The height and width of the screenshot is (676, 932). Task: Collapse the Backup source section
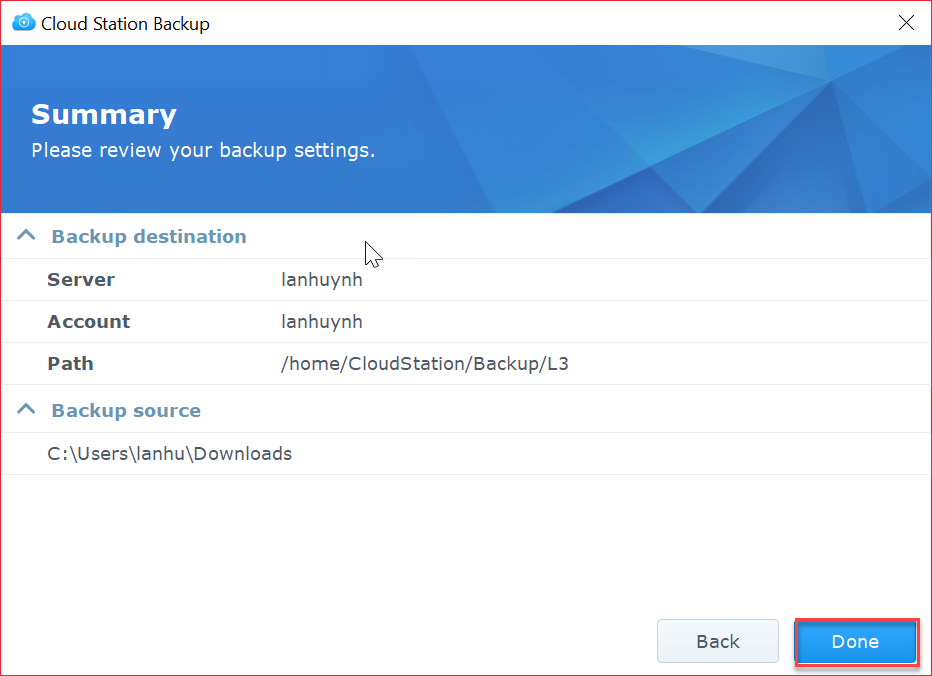pyautogui.click(x=25, y=409)
